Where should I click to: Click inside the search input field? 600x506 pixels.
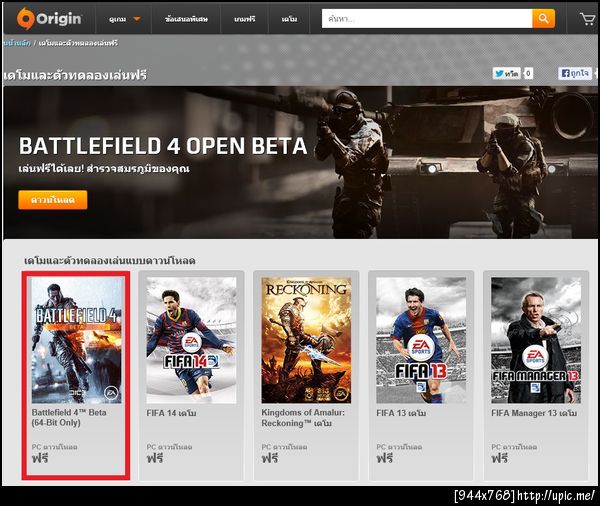click(x=427, y=18)
